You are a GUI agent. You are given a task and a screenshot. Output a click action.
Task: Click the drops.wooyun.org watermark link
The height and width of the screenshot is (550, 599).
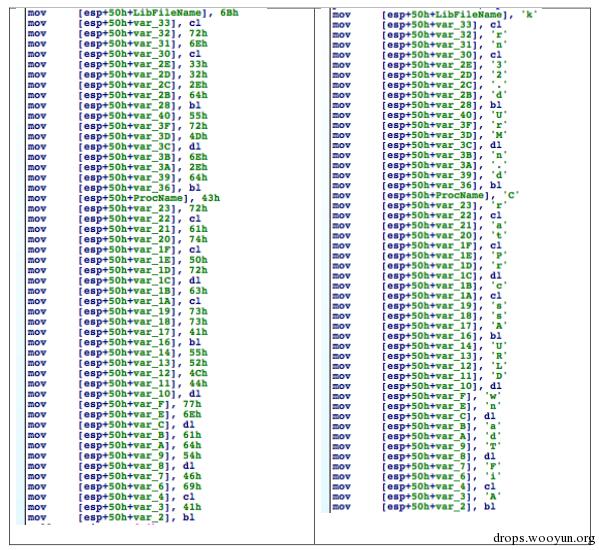pos(544,538)
